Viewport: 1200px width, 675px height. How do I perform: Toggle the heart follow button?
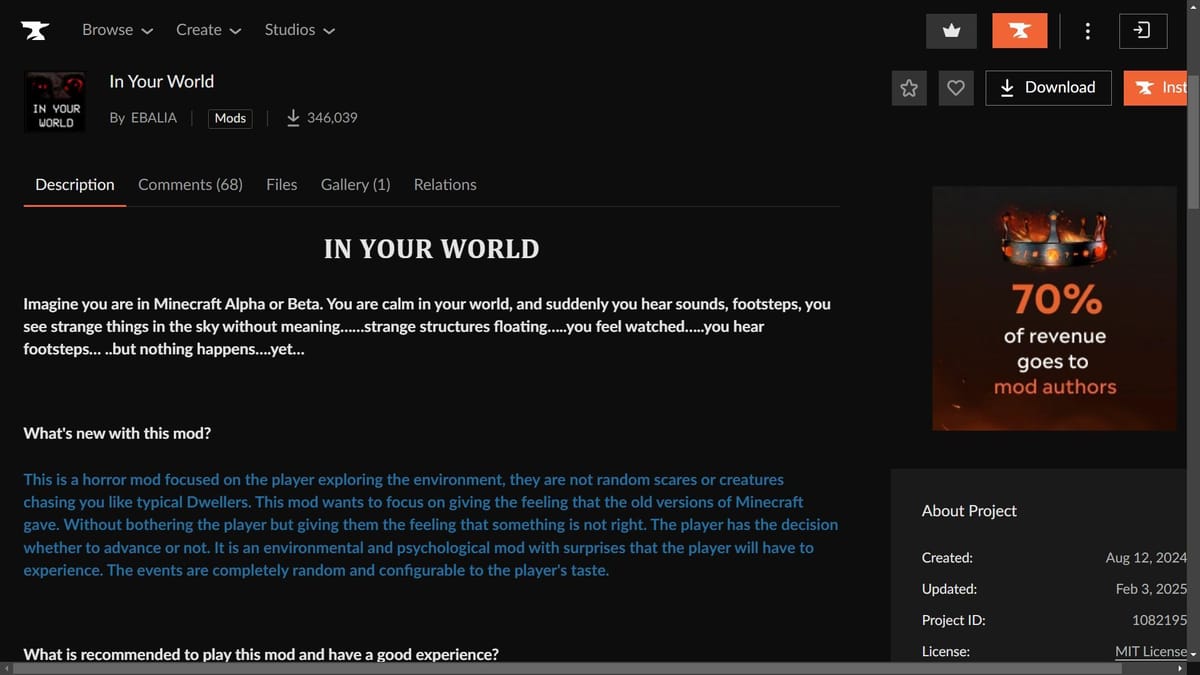click(x=955, y=88)
